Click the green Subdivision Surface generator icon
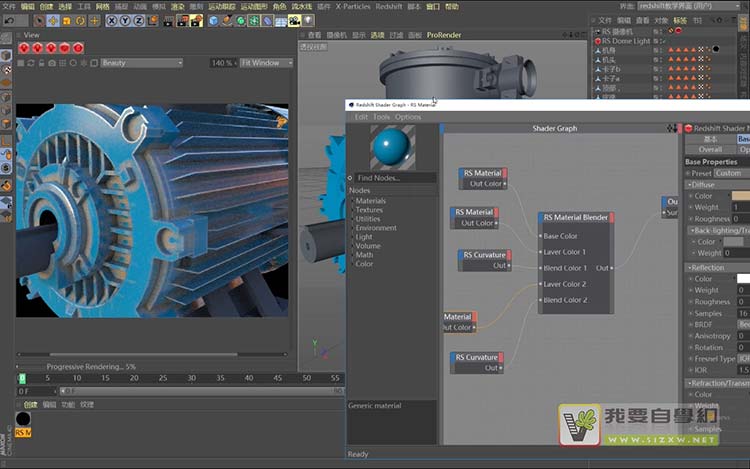The width and height of the screenshot is (750, 469). click(x=241, y=21)
